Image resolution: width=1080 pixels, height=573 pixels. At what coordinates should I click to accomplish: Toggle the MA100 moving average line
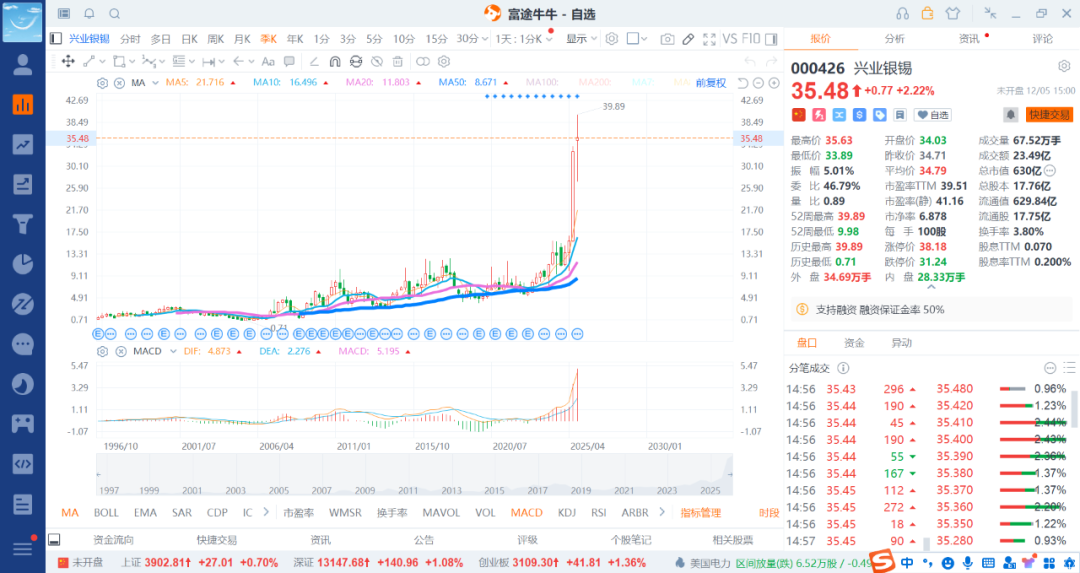pyautogui.click(x=543, y=82)
